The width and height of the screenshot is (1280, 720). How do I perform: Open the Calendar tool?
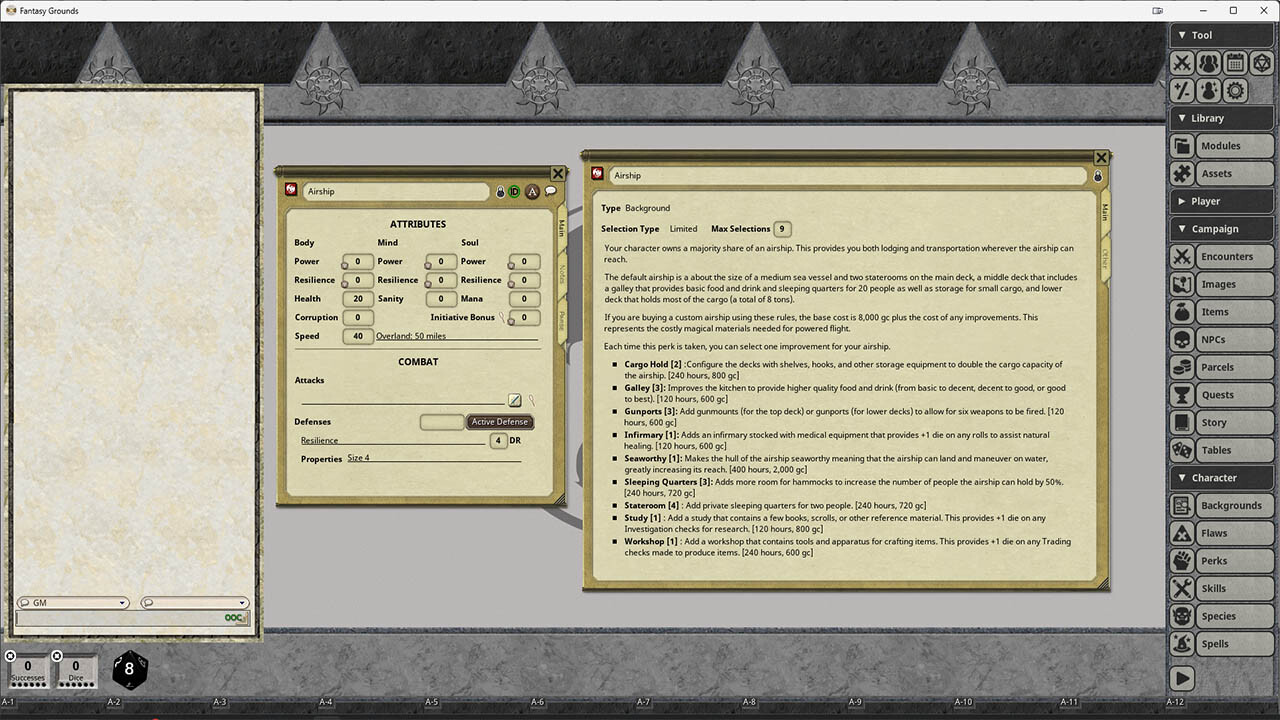point(1233,62)
